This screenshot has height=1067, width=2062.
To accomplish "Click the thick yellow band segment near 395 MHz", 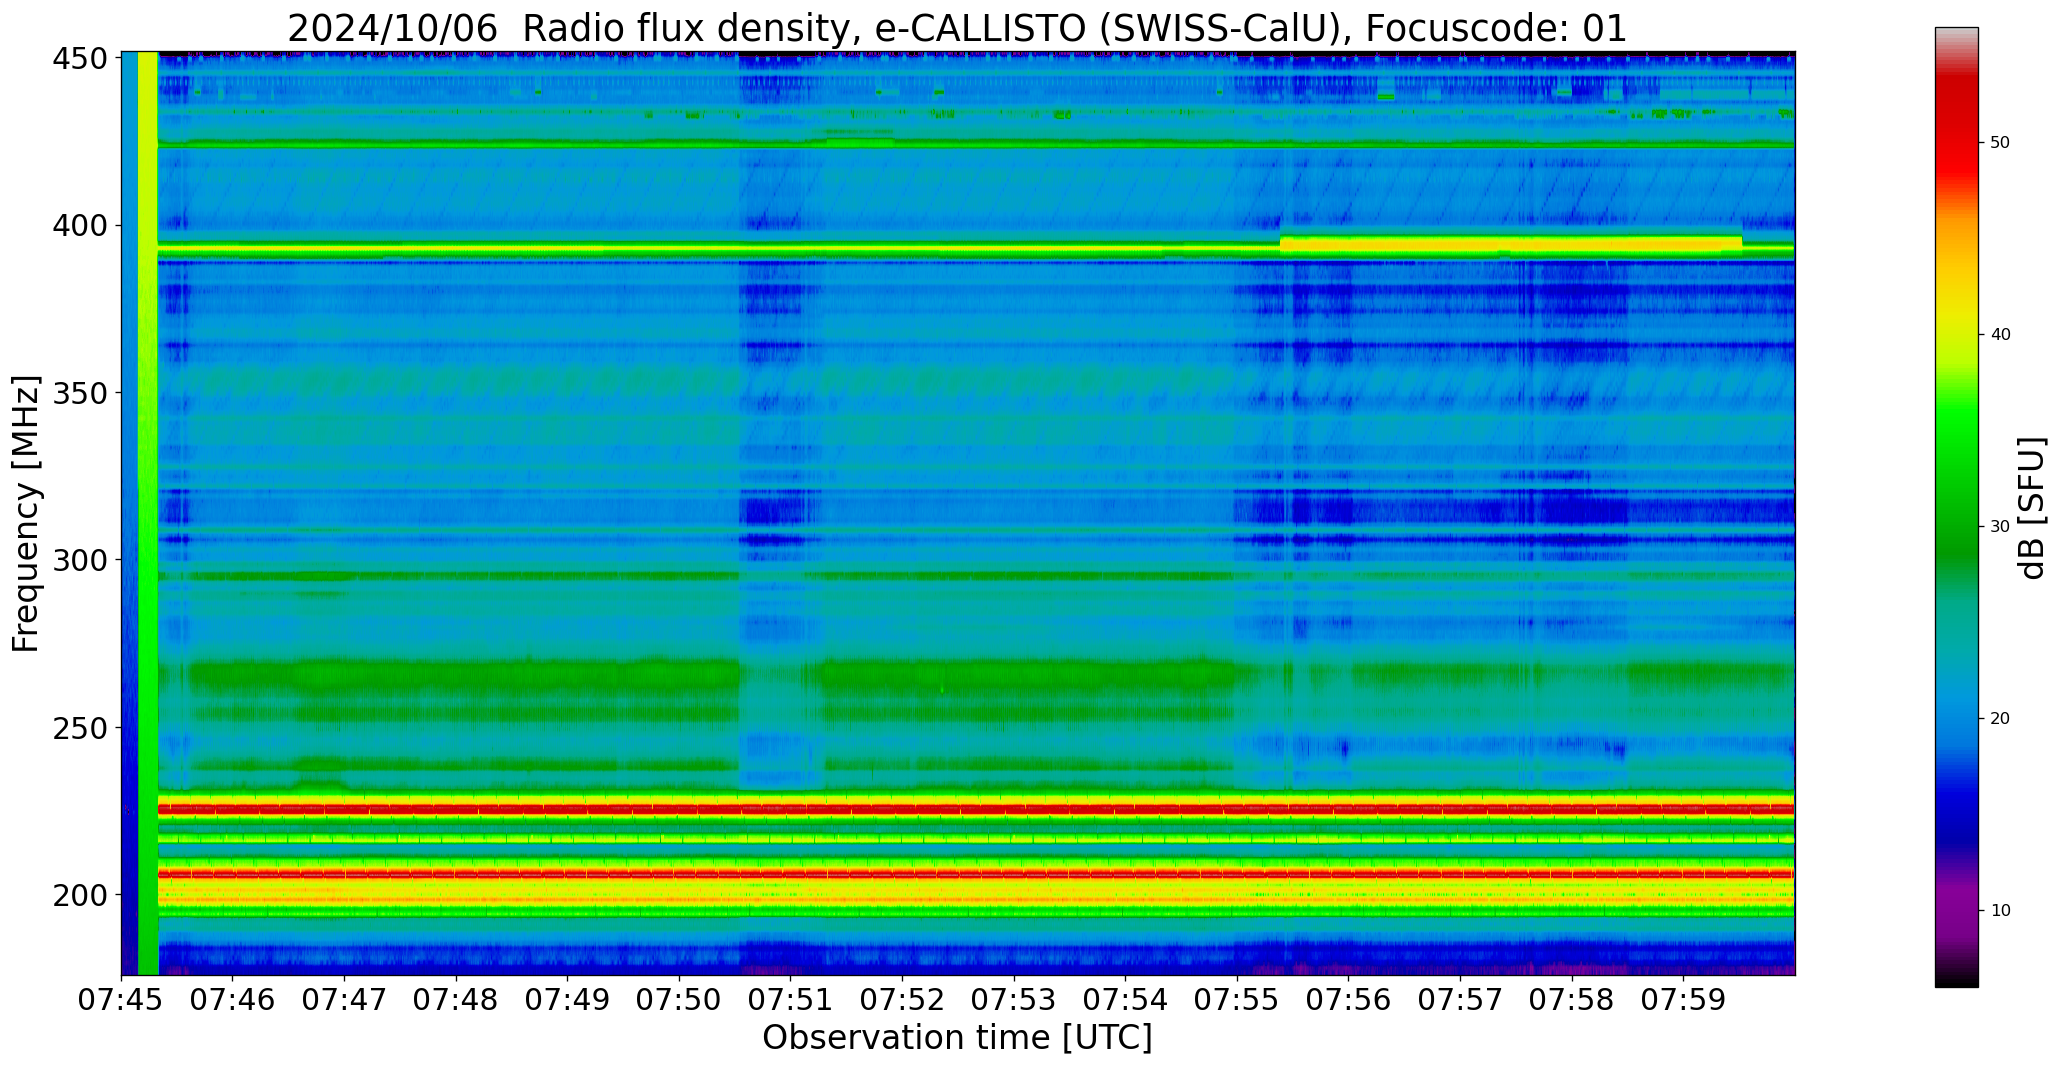I will pos(1511,244).
